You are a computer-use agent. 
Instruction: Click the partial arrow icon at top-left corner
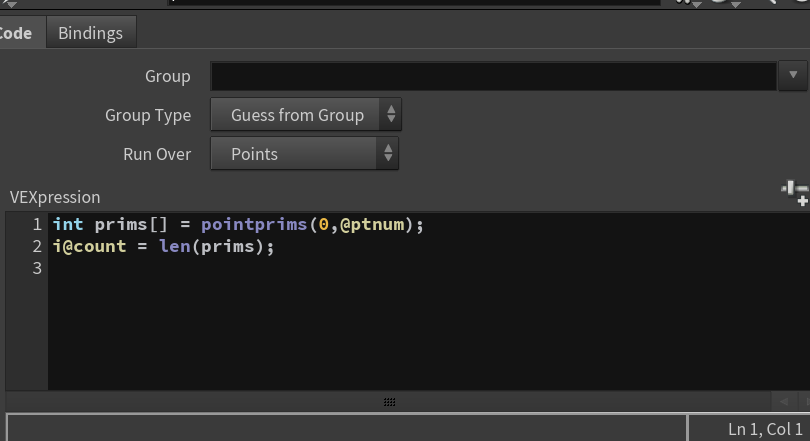(x=9, y=4)
